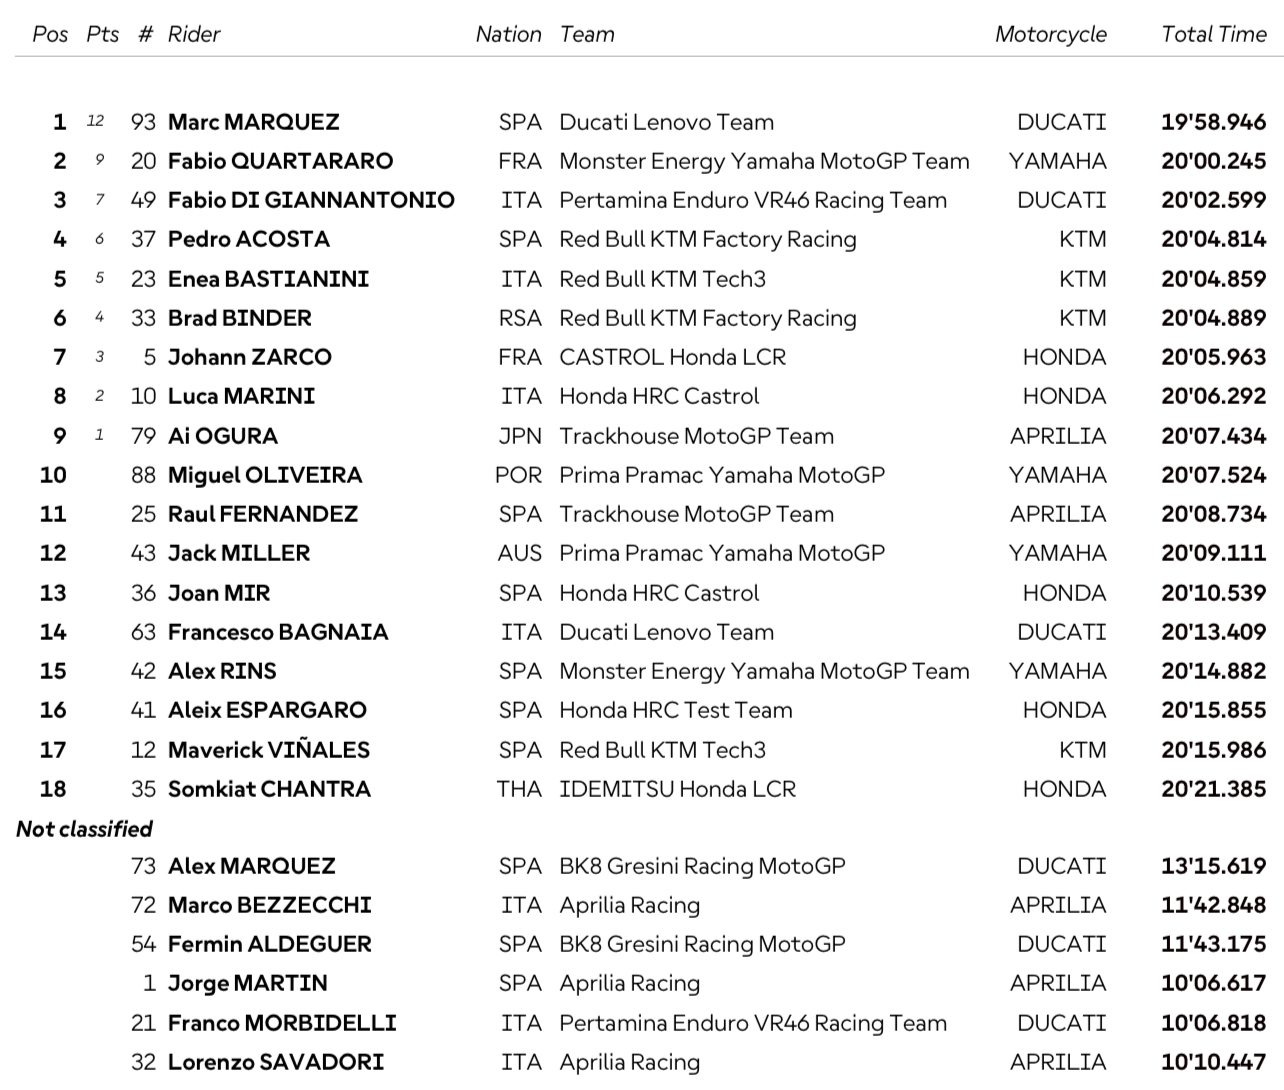Viewport: 1284px width, 1090px height.
Task: Select Alex MARQUEZ in not classified
Action: [251, 866]
